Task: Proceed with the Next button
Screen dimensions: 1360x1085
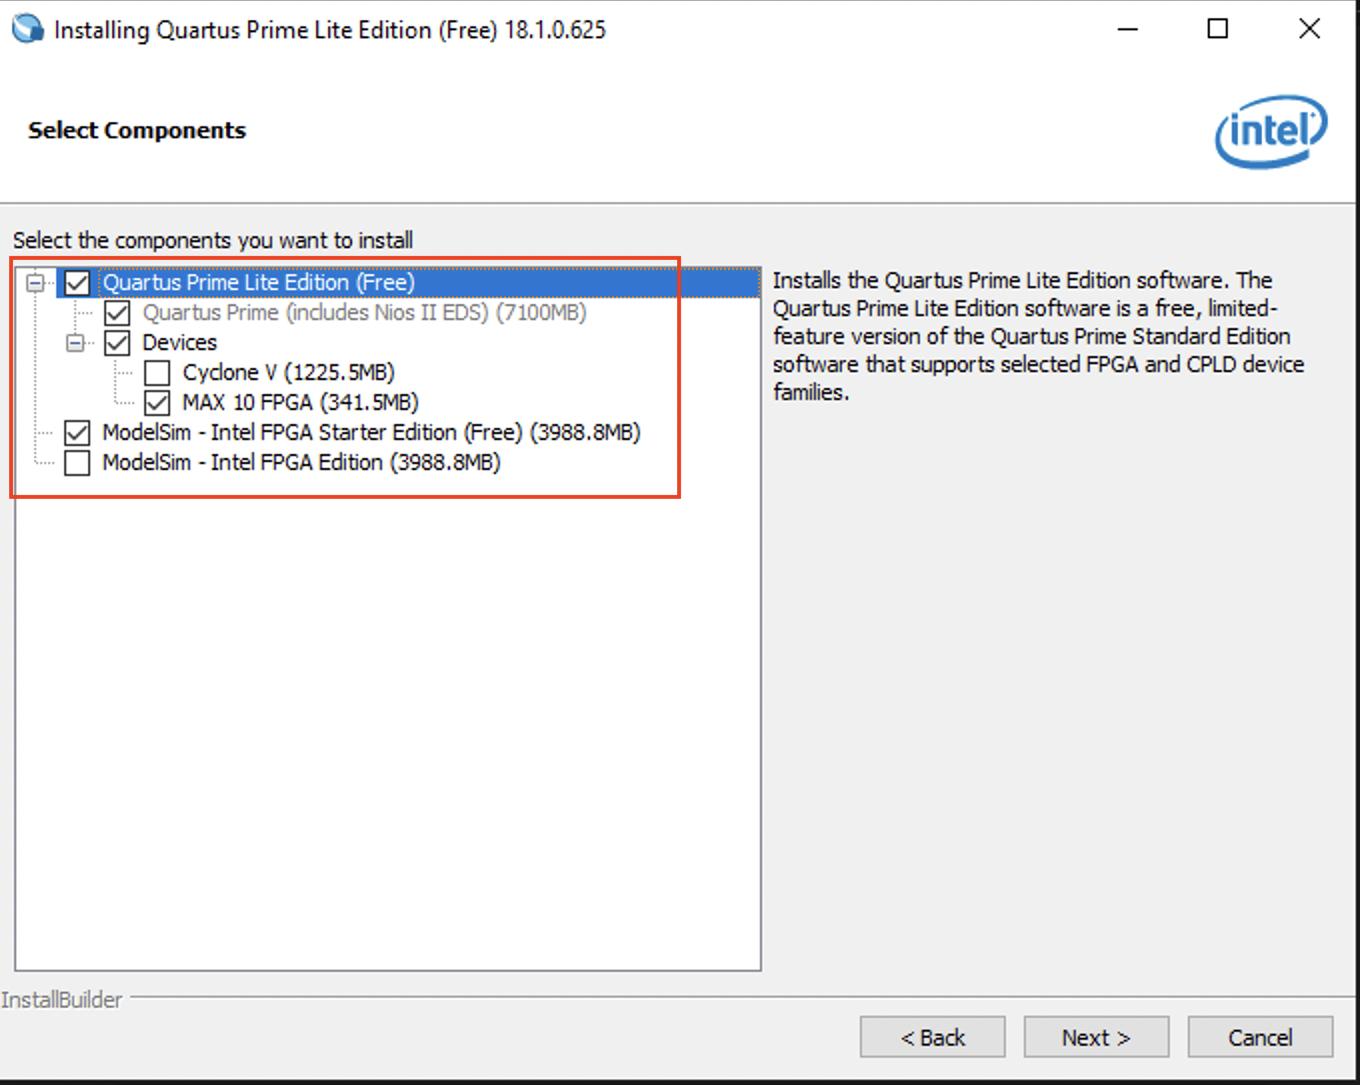Action: [1096, 1037]
